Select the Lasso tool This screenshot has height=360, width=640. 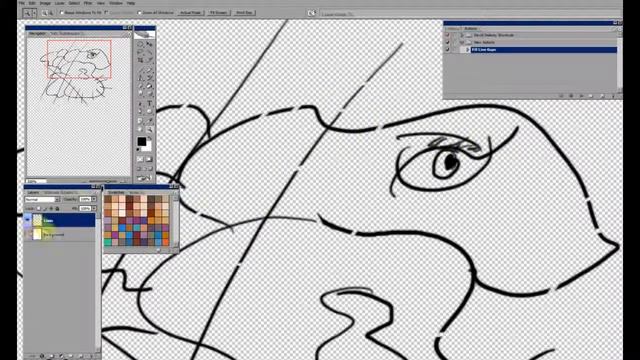pyautogui.click(x=140, y=52)
